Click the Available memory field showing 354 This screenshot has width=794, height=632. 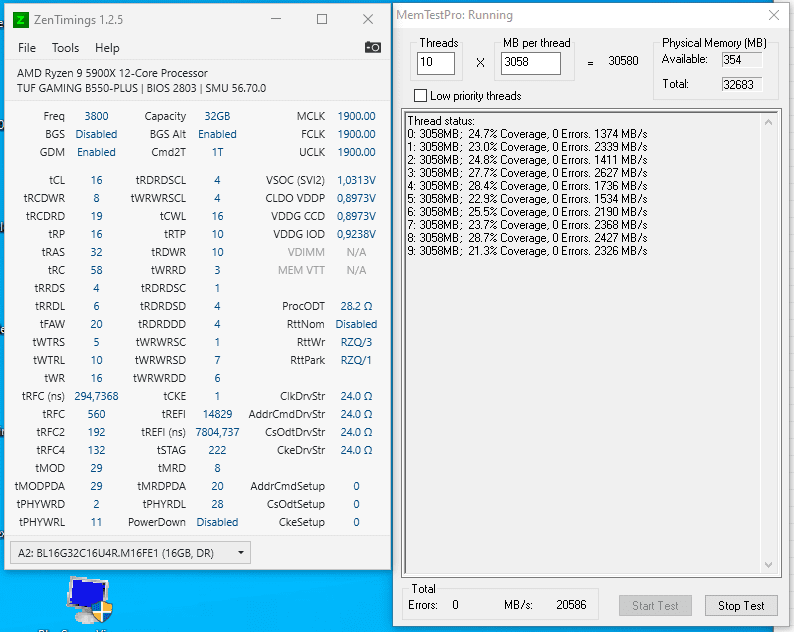(x=742, y=60)
